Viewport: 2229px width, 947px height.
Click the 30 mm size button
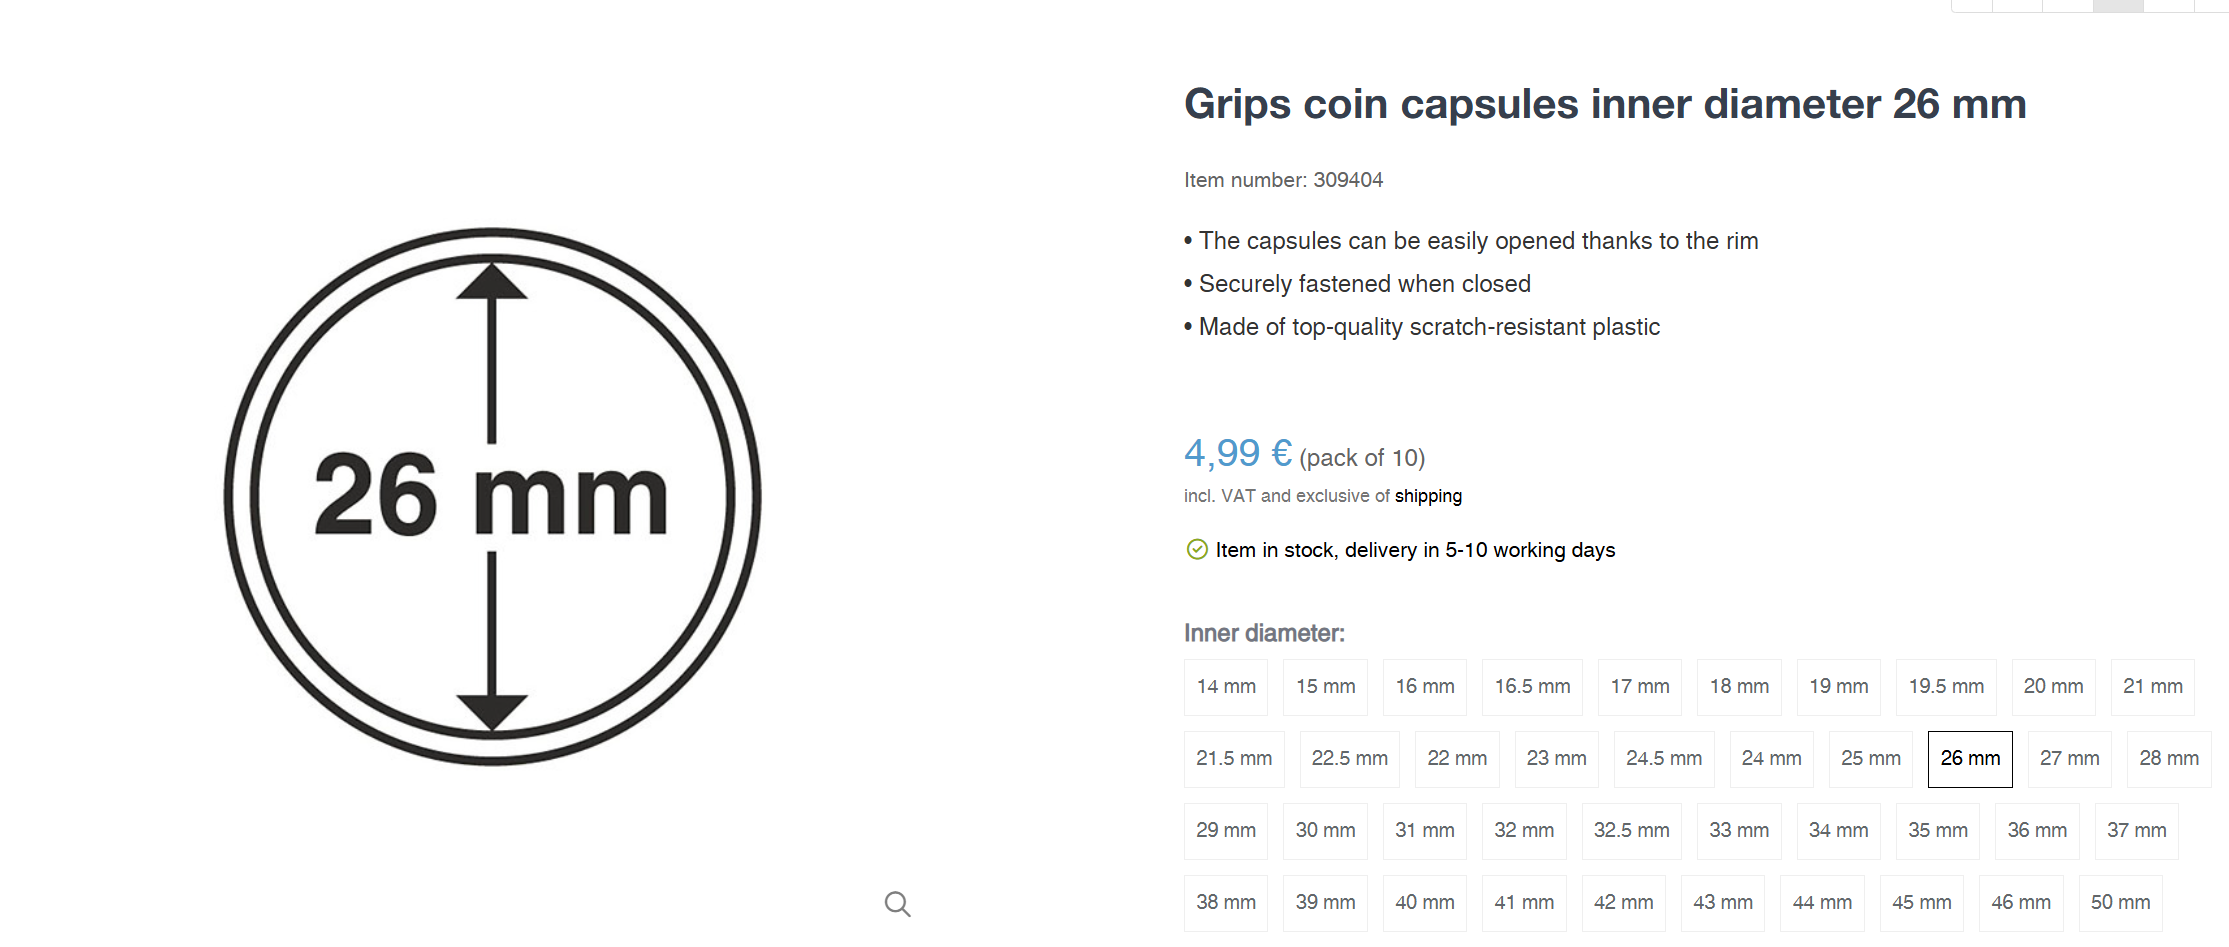tap(1325, 831)
